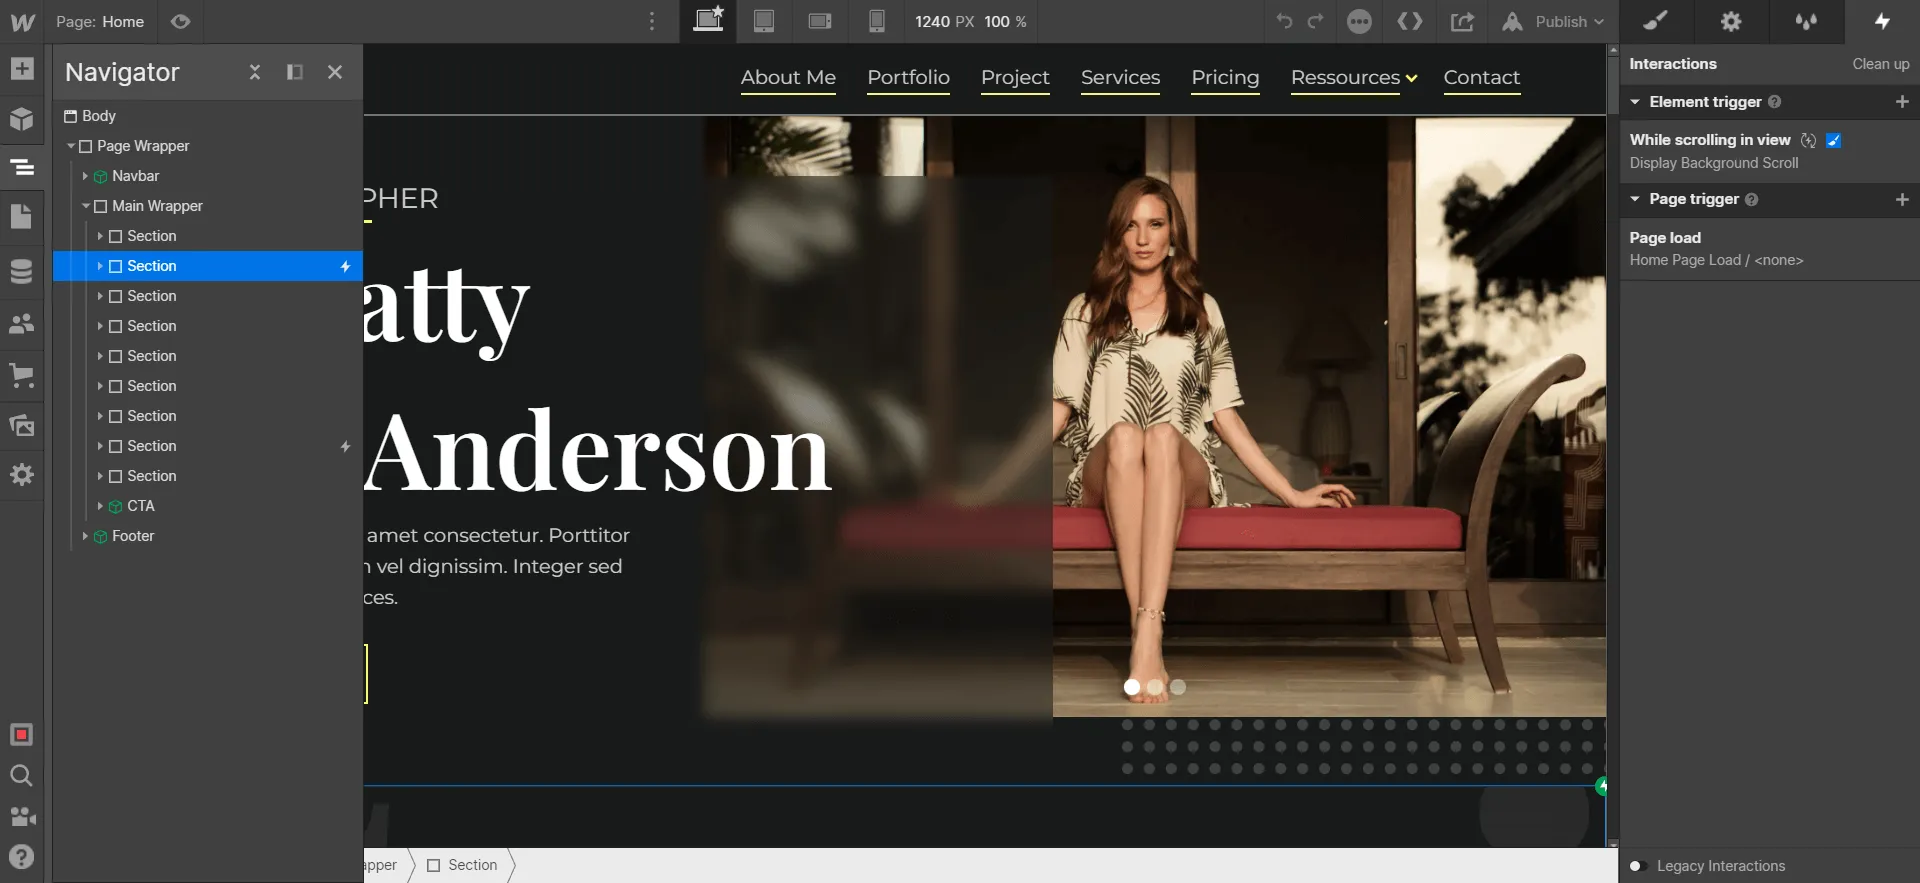Viewport: 1920px width, 883px height.
Task: Open the Assets images panel
Action: coord(22,426)
